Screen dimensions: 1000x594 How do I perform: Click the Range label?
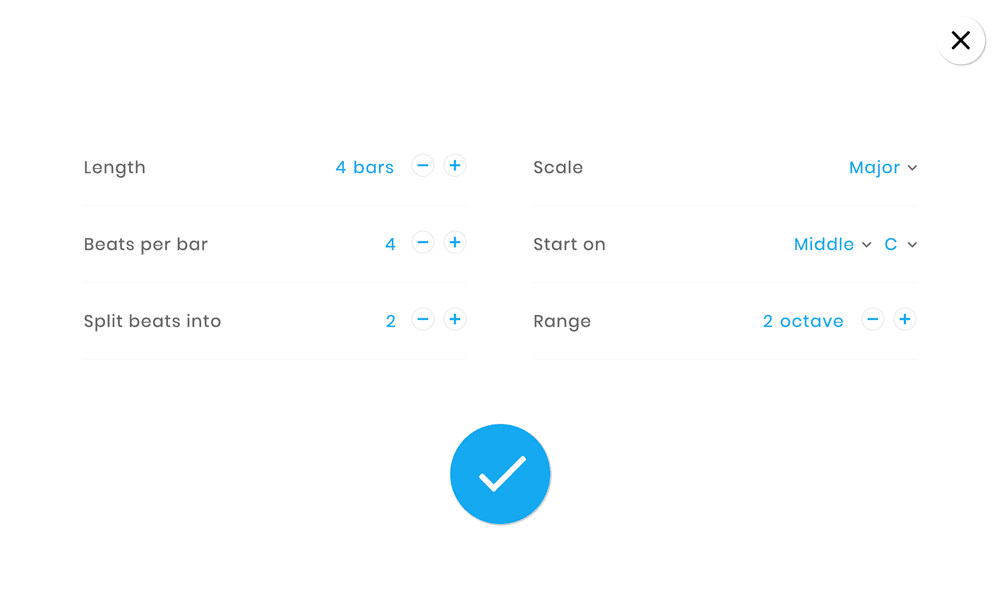click(562, 322)
